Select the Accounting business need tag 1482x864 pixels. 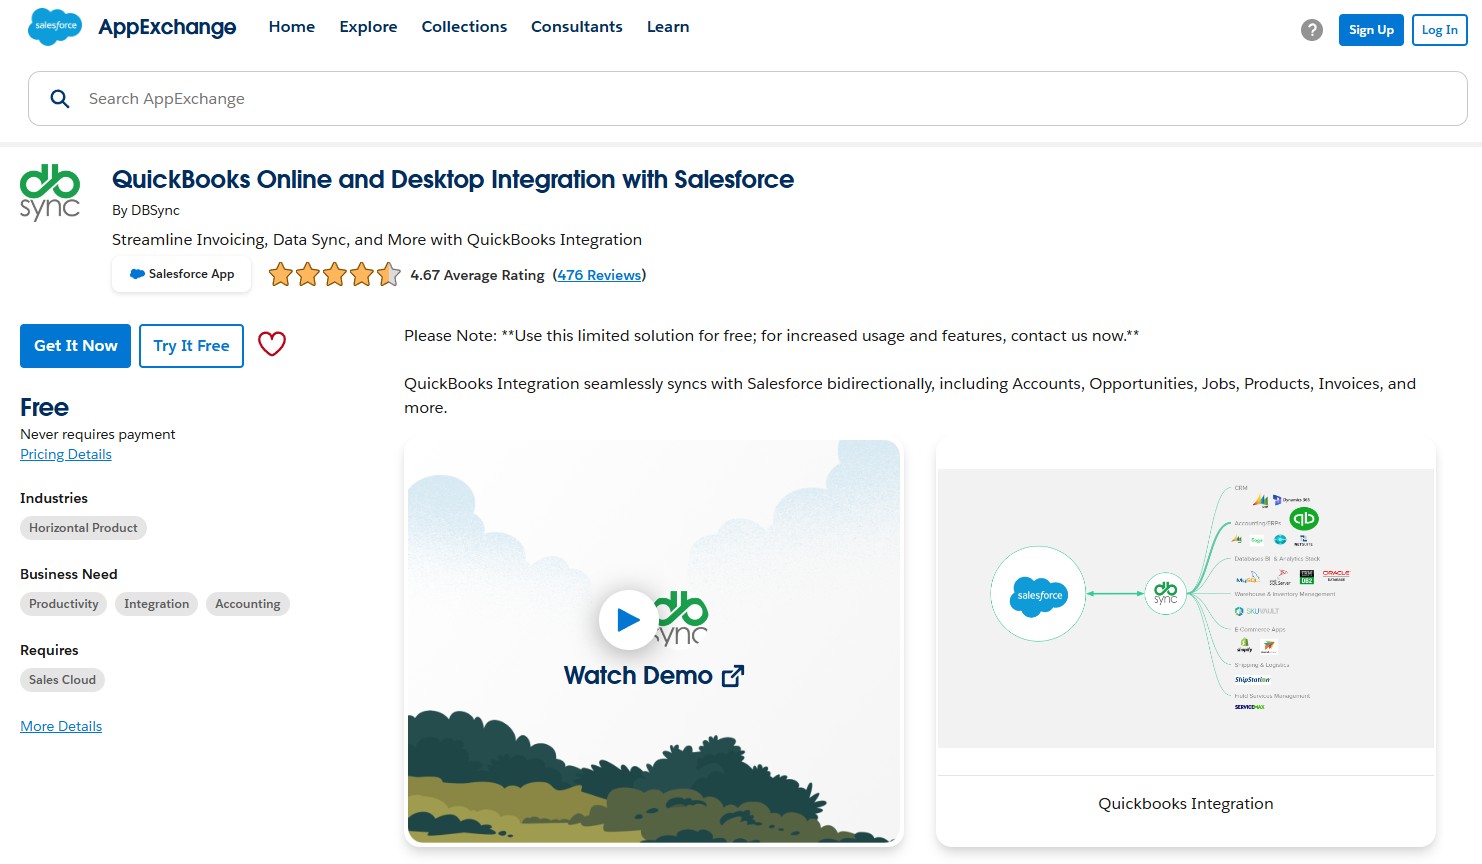(248, 604)
